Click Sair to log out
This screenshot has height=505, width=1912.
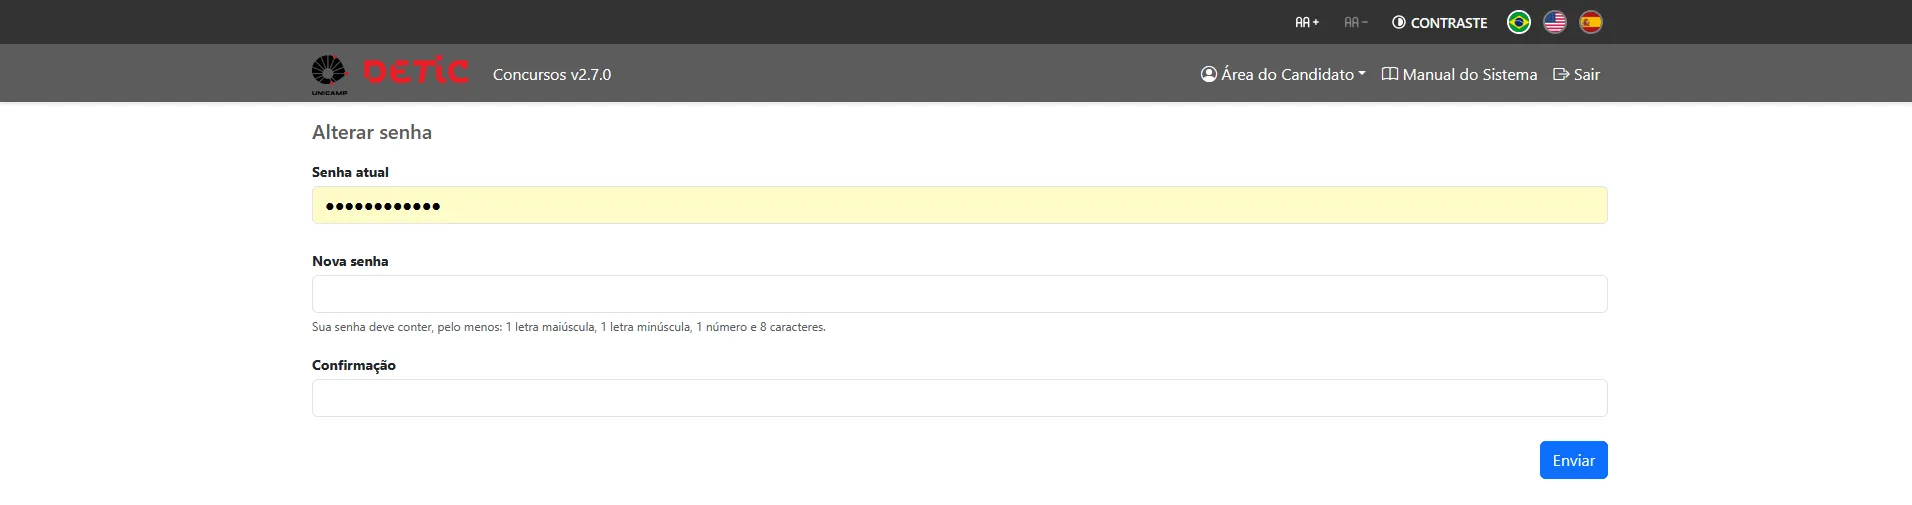point(1576,74)
